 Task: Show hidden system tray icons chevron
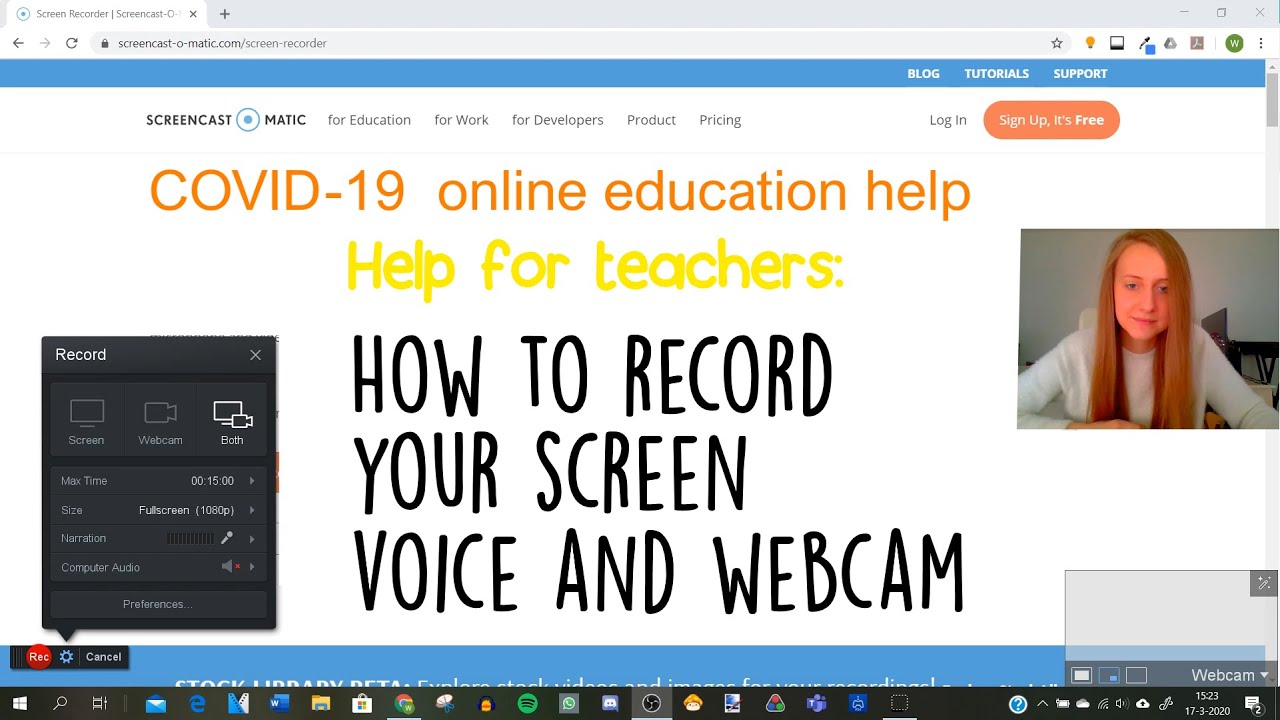tap(1042, 704)
